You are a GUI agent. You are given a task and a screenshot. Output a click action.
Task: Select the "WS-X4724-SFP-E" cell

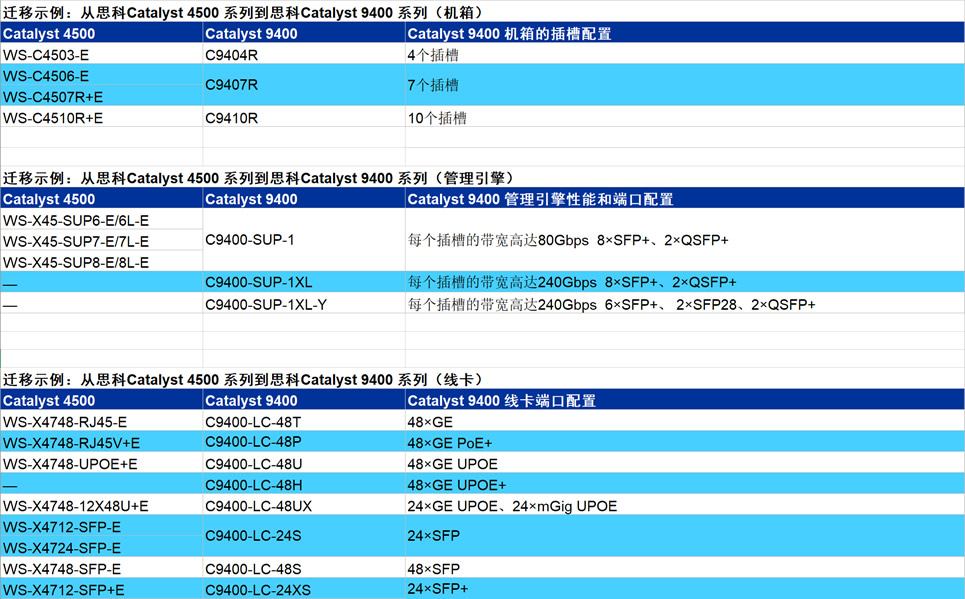[102, 547]
